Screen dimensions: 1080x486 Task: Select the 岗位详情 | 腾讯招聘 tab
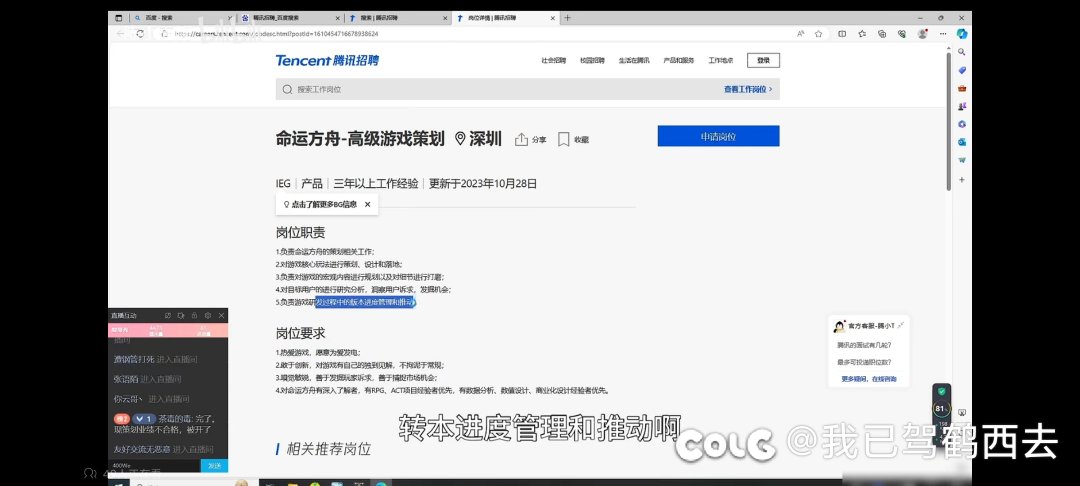tap(505, 18)
